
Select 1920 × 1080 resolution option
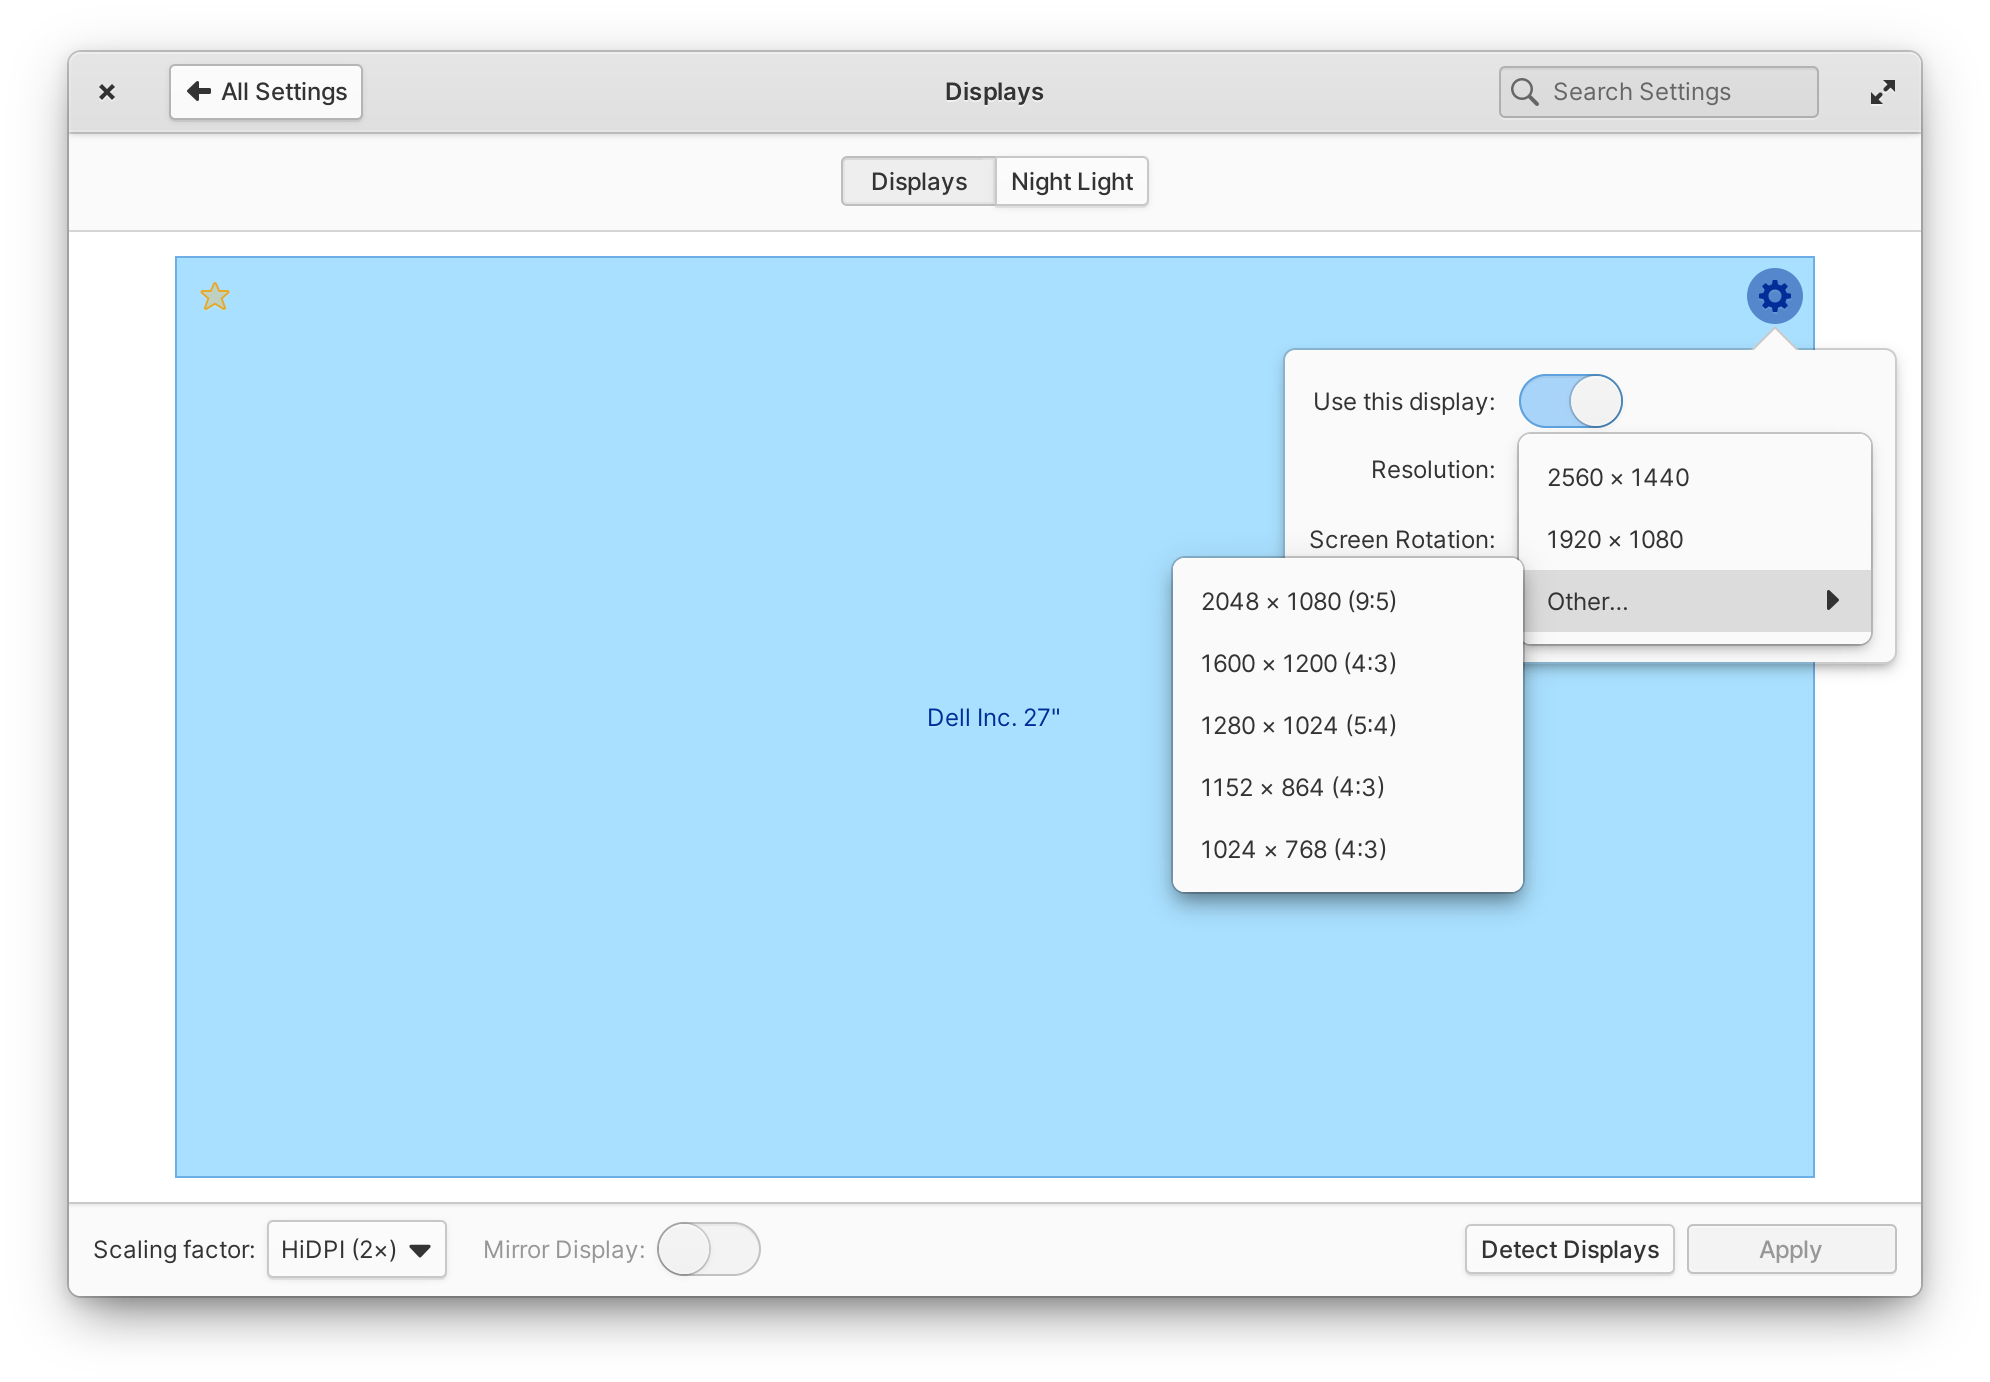click(1616, 540)
